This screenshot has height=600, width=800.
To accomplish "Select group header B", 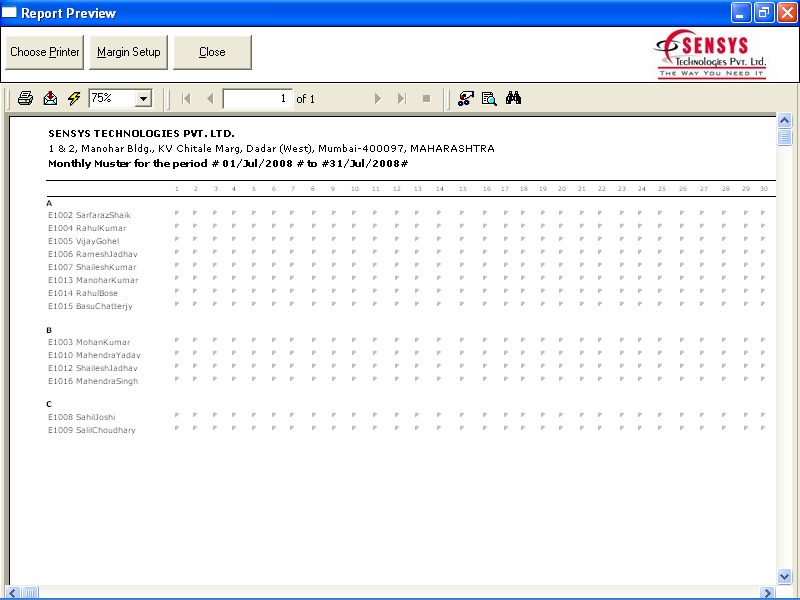I will [49, 330].
